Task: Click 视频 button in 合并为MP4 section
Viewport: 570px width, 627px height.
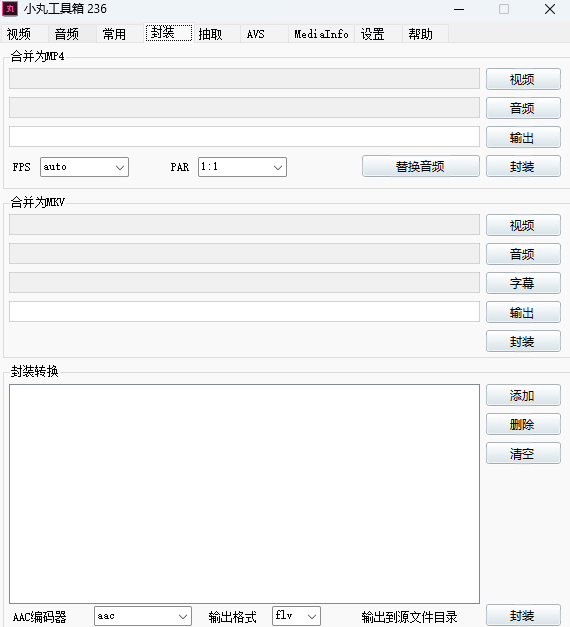Action: tap(523, 79)
